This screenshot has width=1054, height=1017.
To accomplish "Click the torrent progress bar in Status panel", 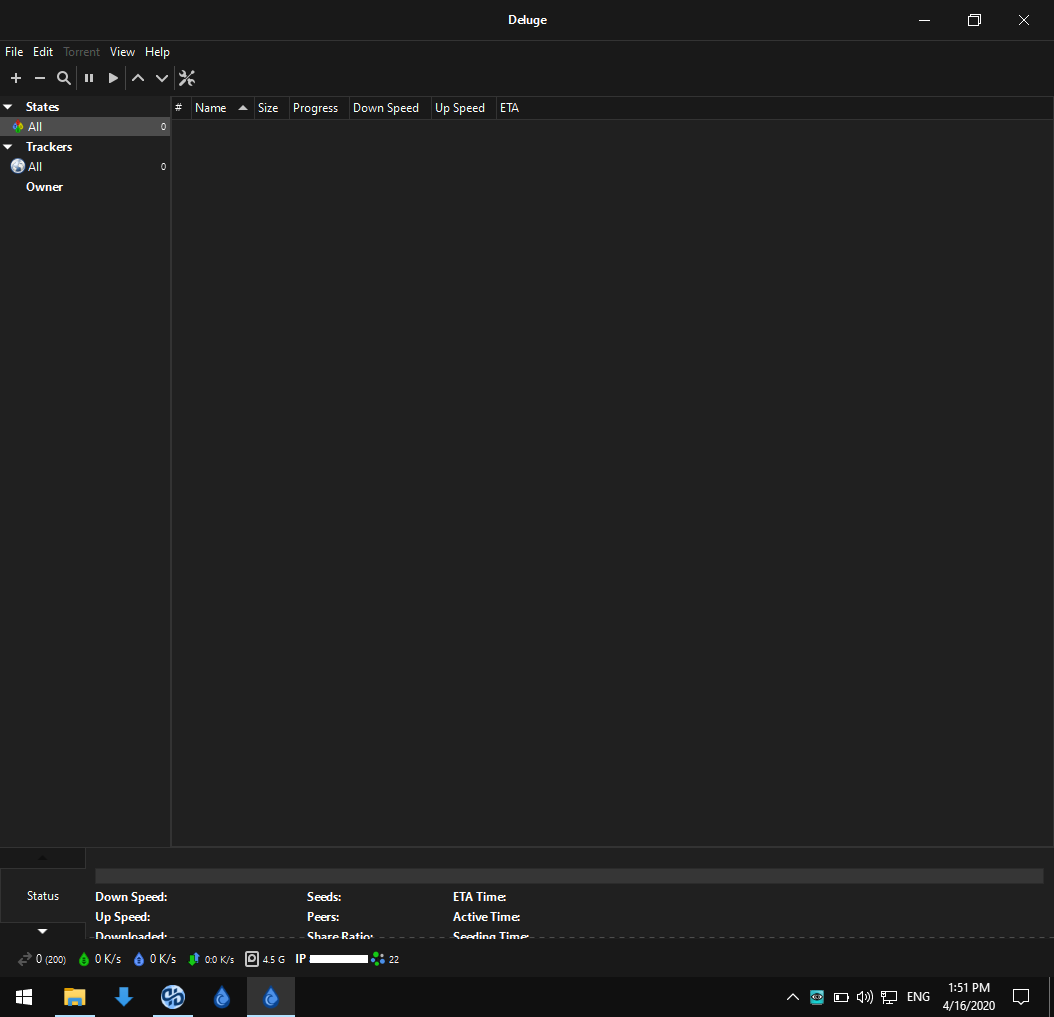I will point(569,876).
